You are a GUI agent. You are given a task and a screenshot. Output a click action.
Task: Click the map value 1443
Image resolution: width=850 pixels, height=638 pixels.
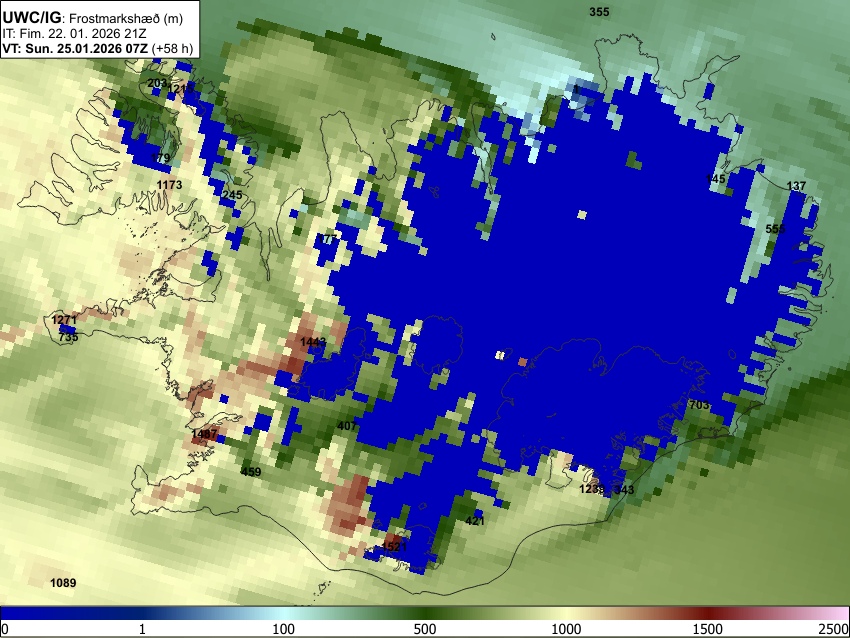(313, 342)
